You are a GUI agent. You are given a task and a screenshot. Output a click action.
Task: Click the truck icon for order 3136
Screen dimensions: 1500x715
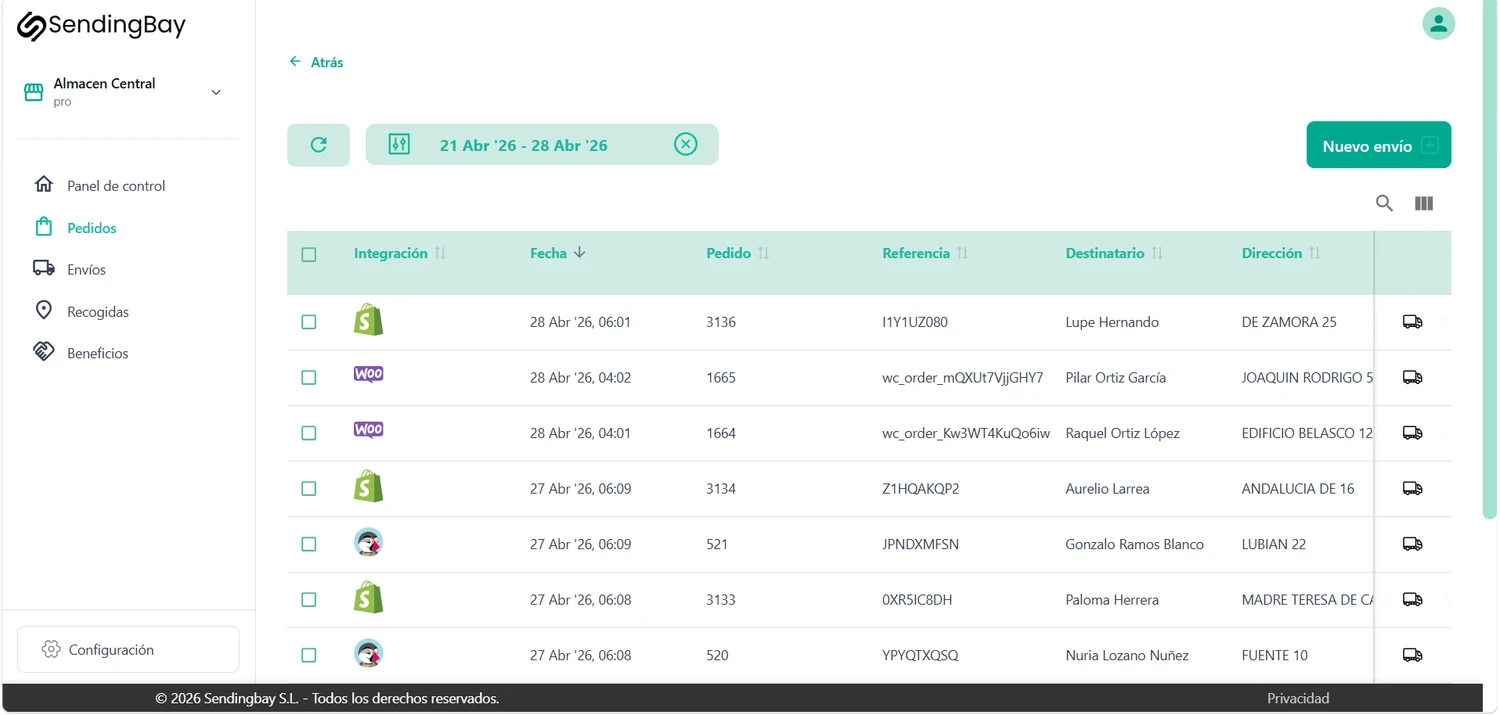pos(1412,322)
